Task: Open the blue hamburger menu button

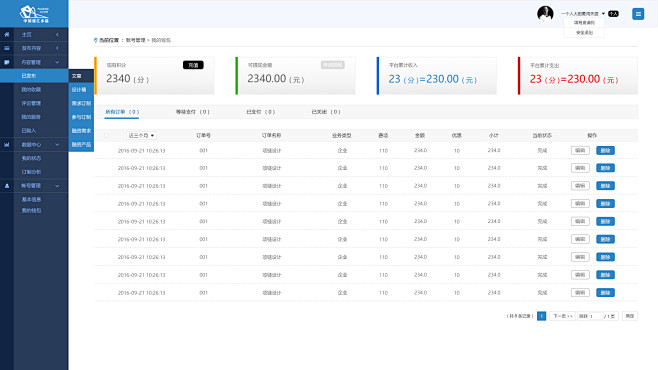Action: point(638,14)
